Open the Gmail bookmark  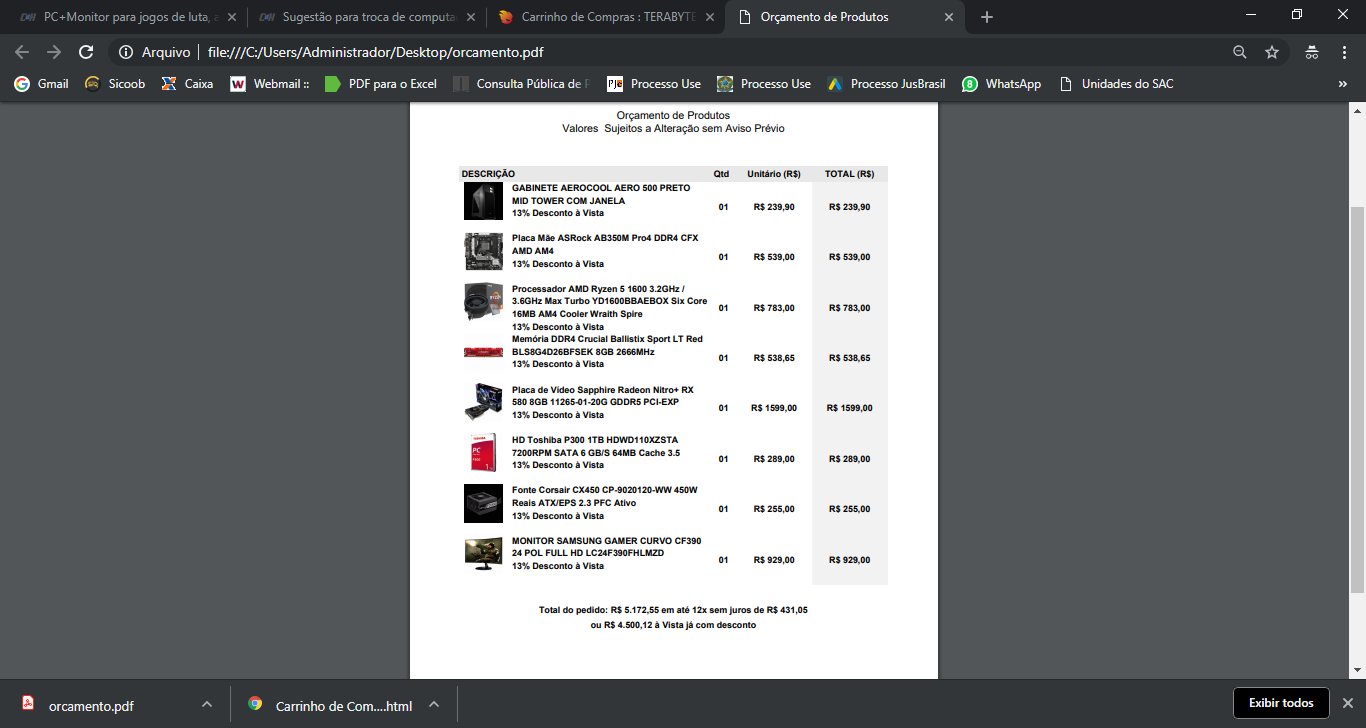coord(41,84)
